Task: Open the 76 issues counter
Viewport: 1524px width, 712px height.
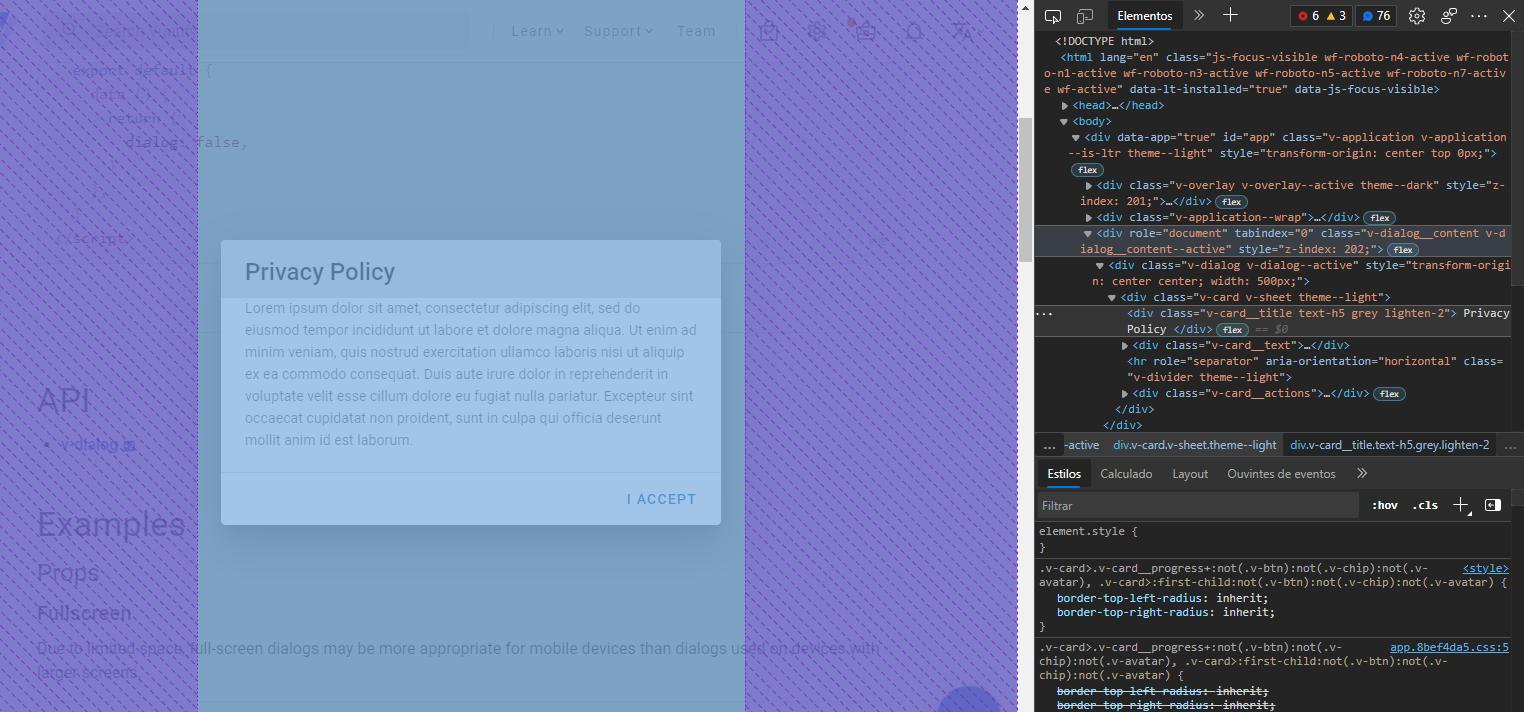Action: [x=1376, y=16]
